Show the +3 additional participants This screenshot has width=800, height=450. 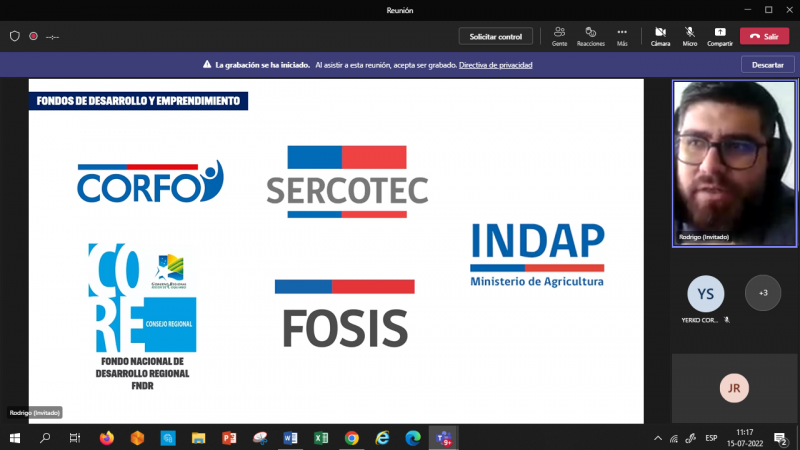pyautogui.click(x=763, y=293)
